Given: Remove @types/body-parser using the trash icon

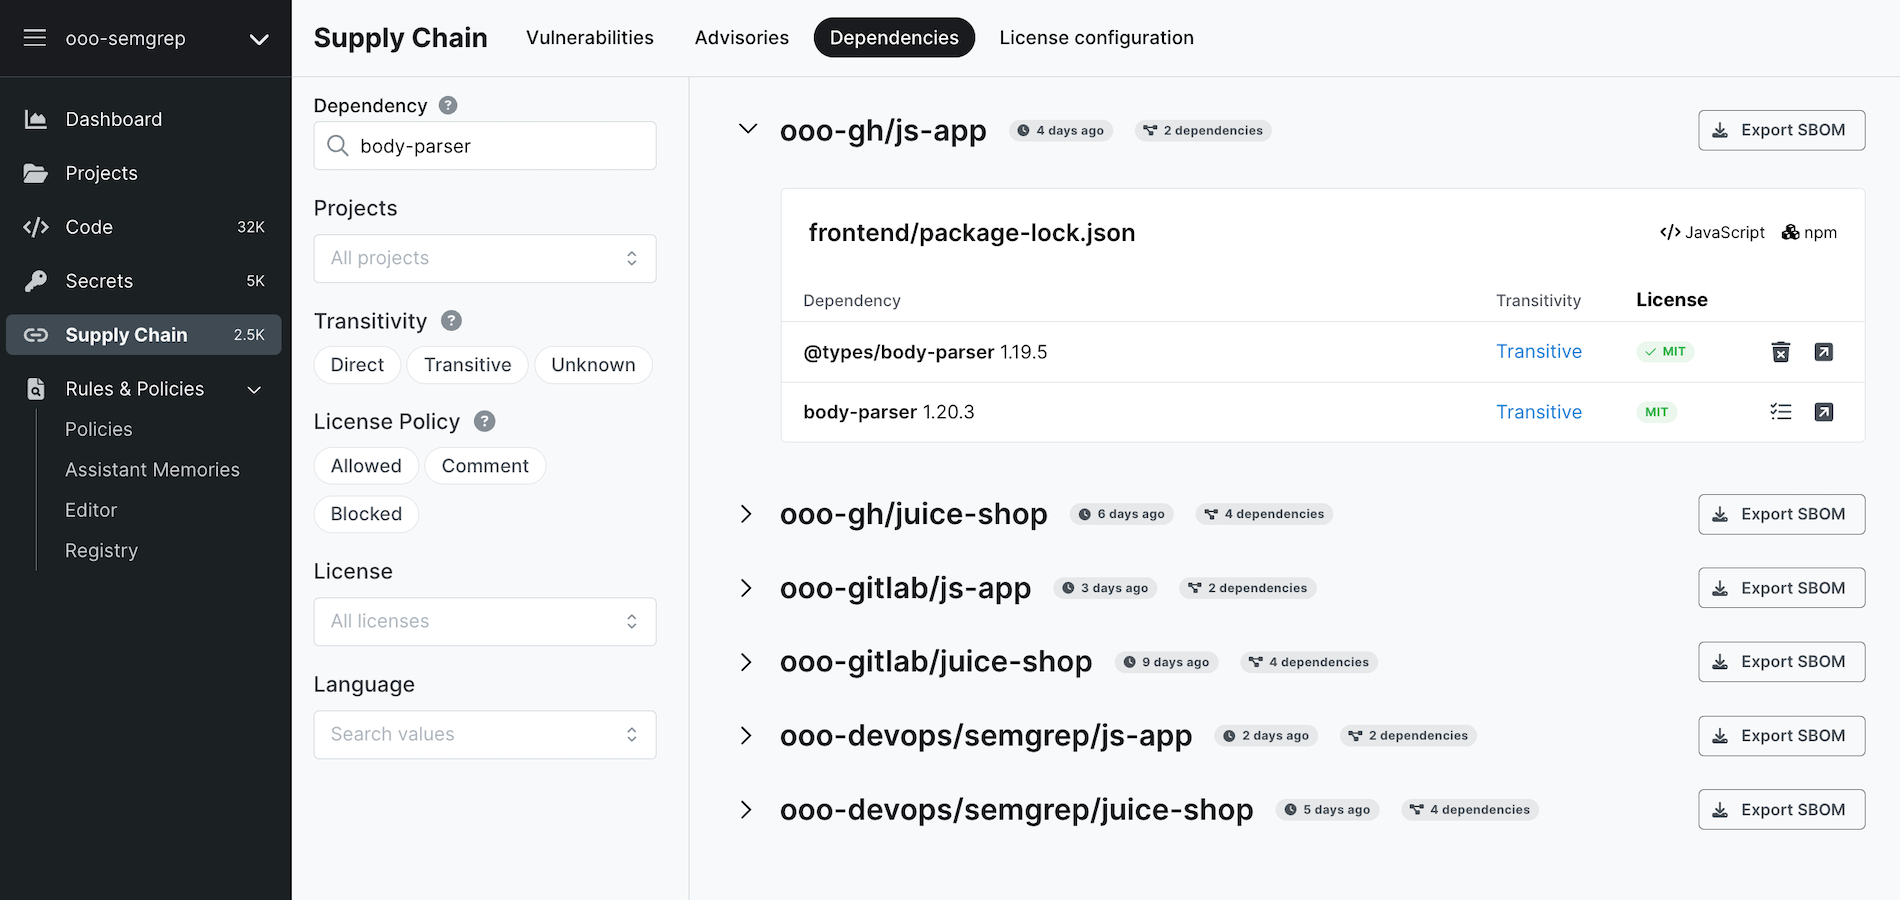Looking at the screenshot, I should coord(1781,352).
